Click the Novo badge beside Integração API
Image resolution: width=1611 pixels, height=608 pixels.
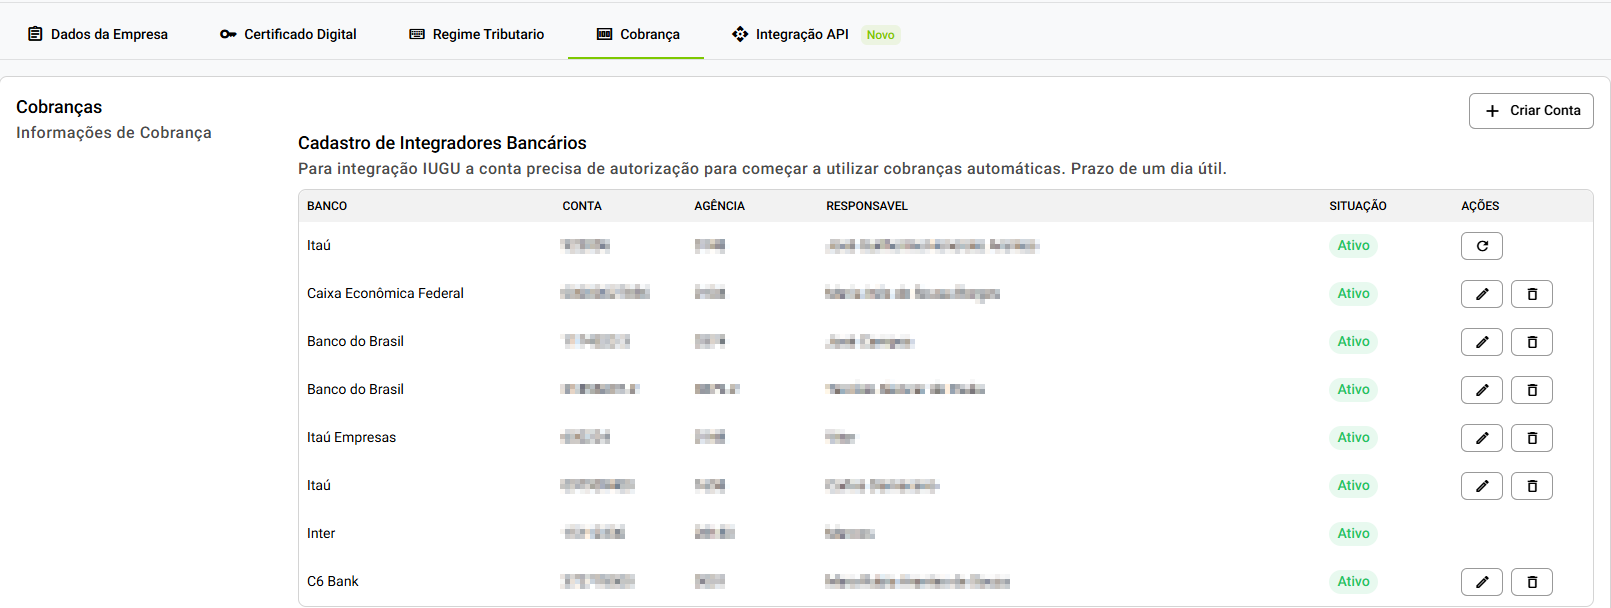[x=880, y=35]
